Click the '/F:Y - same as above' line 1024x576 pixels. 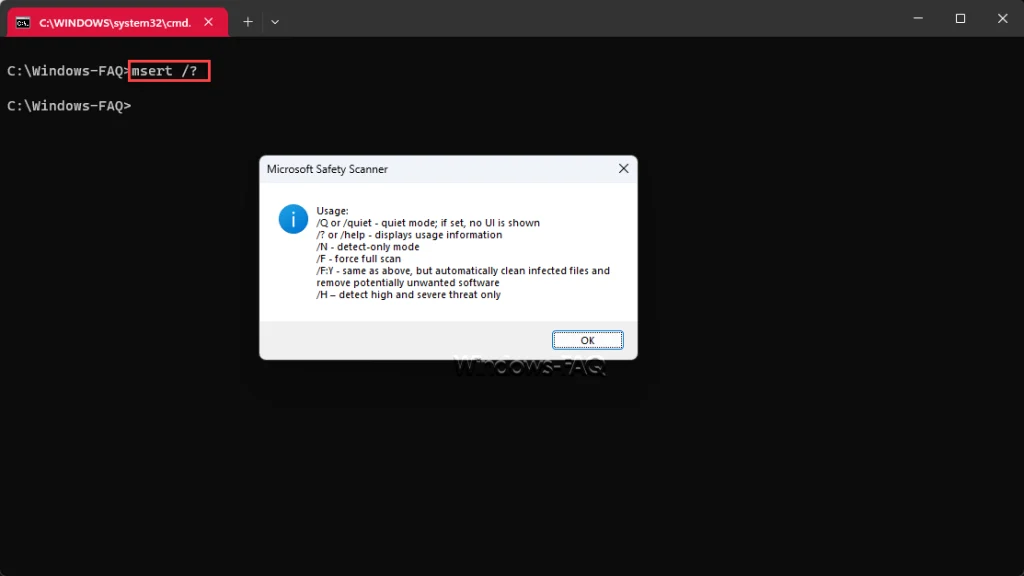pos(463,270)
